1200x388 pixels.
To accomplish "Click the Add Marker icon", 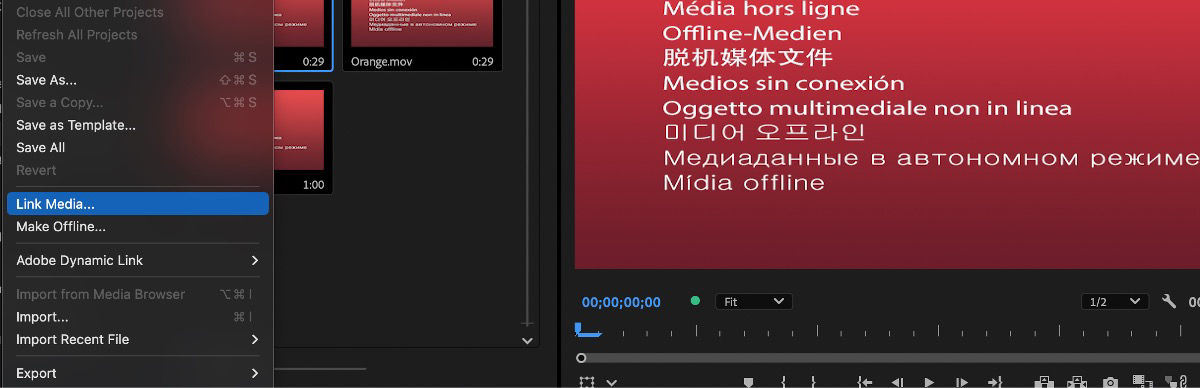I will tap(748, 382).
